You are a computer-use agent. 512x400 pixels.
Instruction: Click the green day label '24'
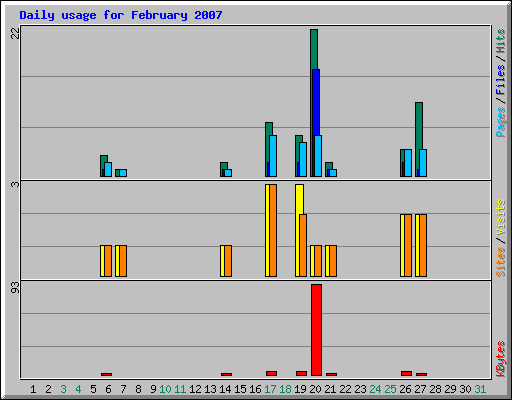[x=375, y=389]
